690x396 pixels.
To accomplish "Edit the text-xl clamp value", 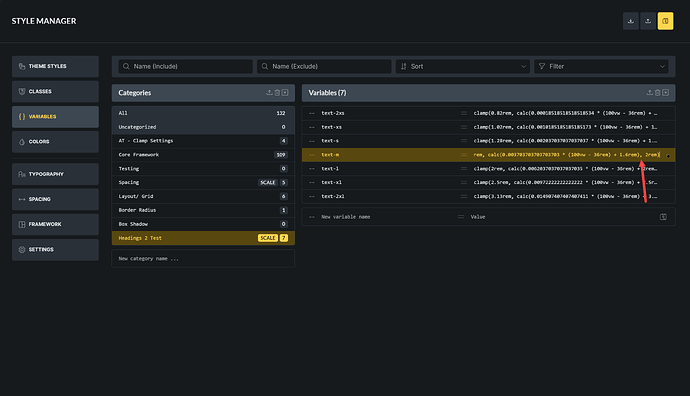I will (565, 183).
